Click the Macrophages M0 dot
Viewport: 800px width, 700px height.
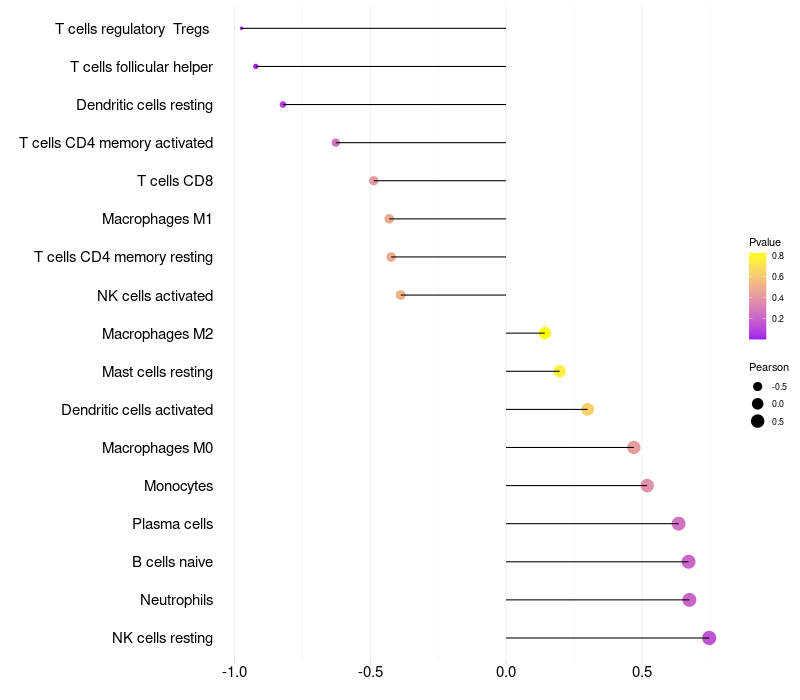click(634, 447)
